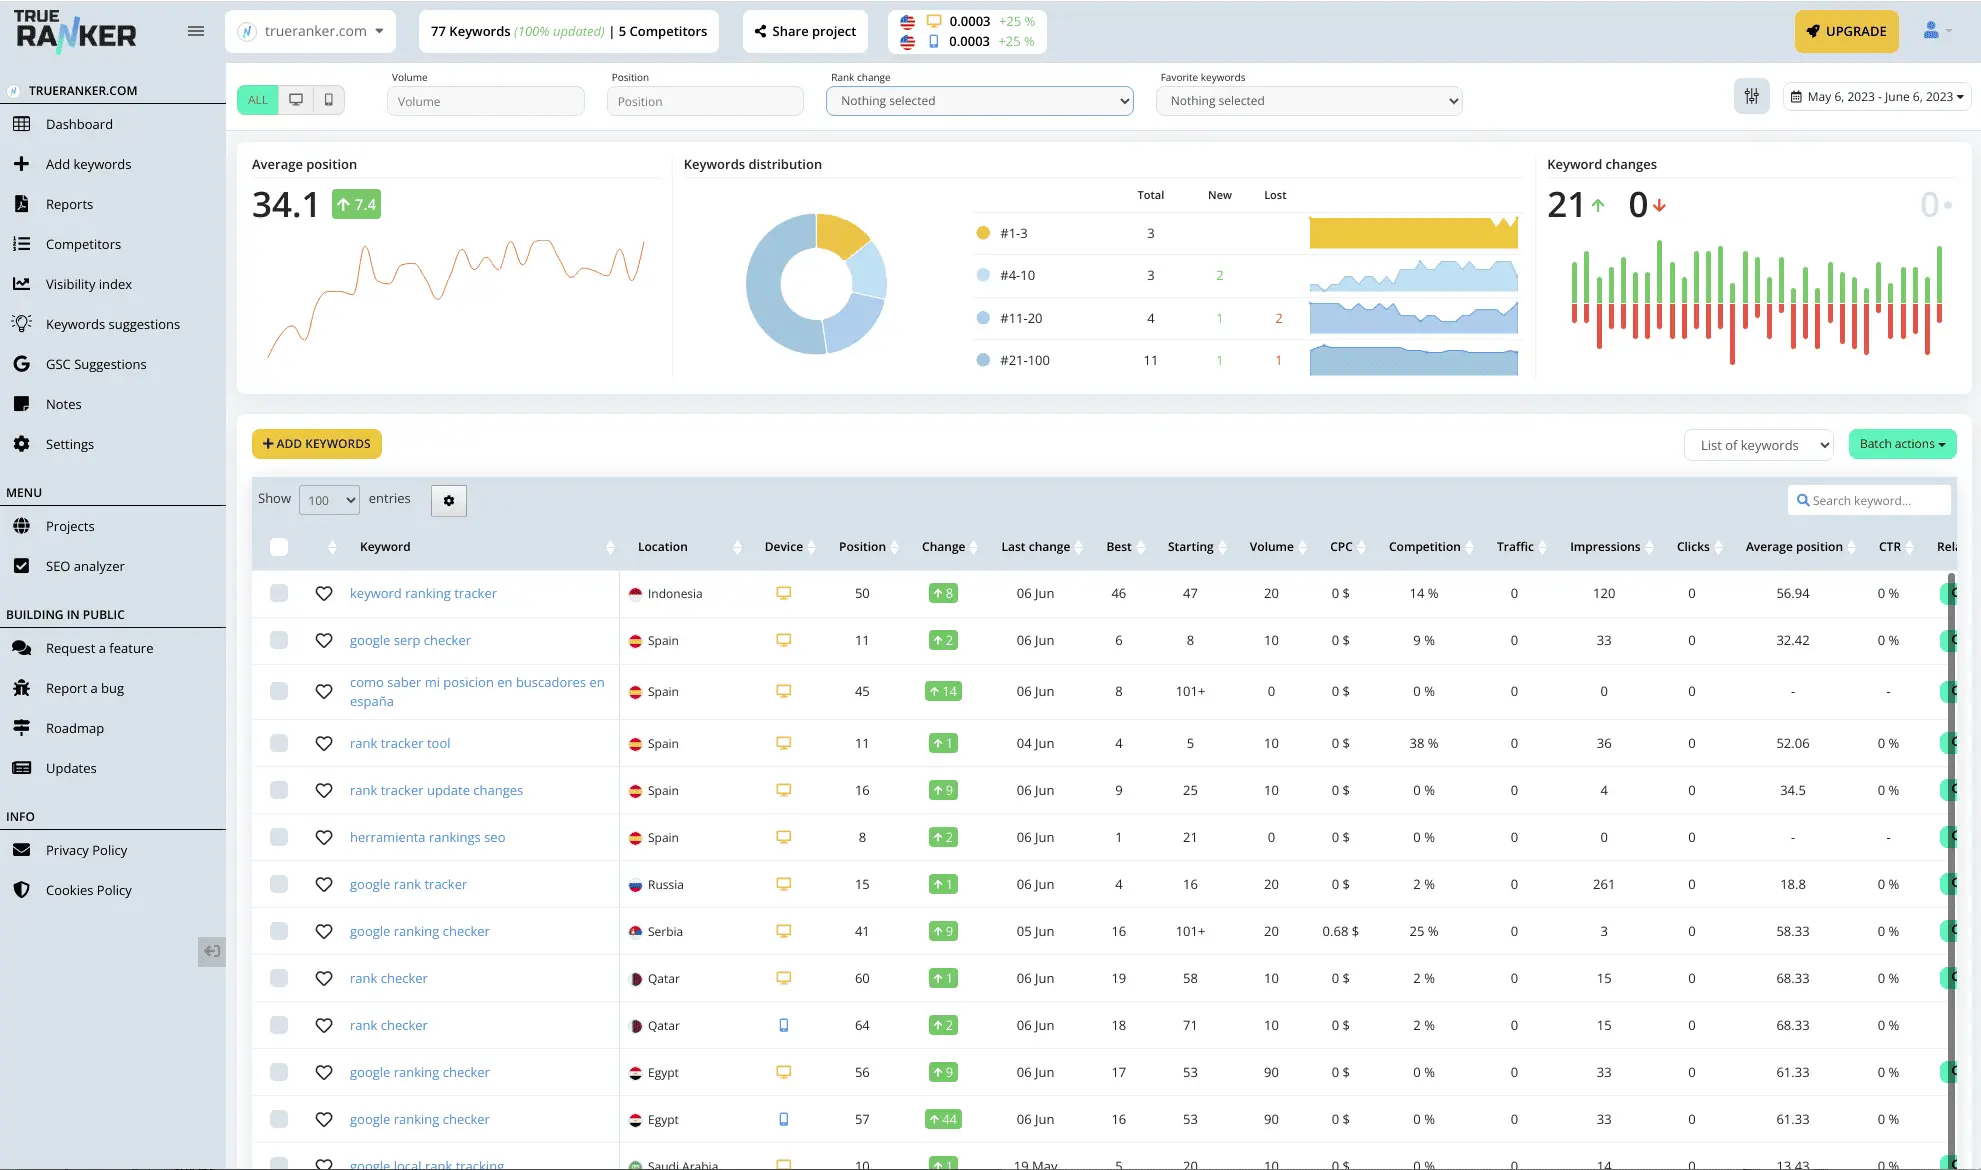
Task: Open the Reports menu item
Action: [x=69, y=204]
